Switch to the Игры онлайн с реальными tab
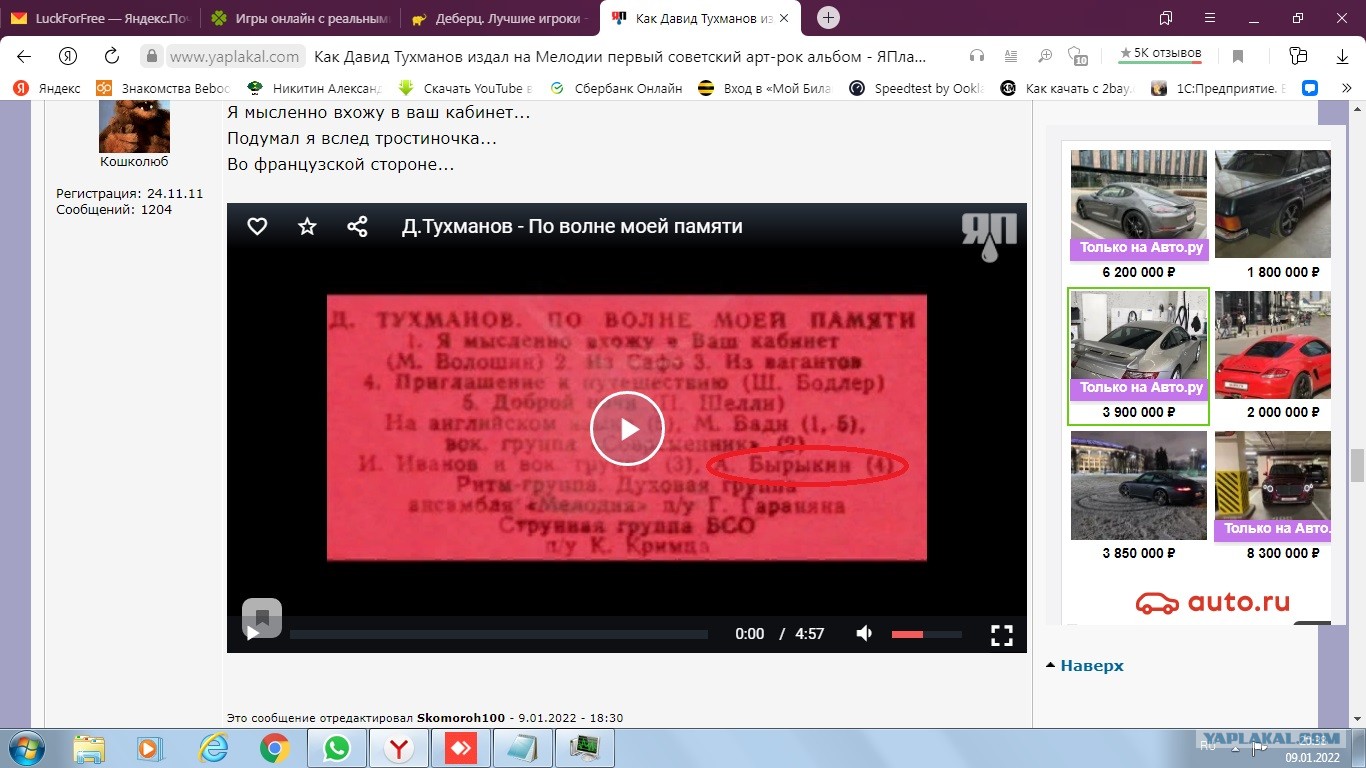Viewport: 1366px width, 768px height. [x=300, y=18]
